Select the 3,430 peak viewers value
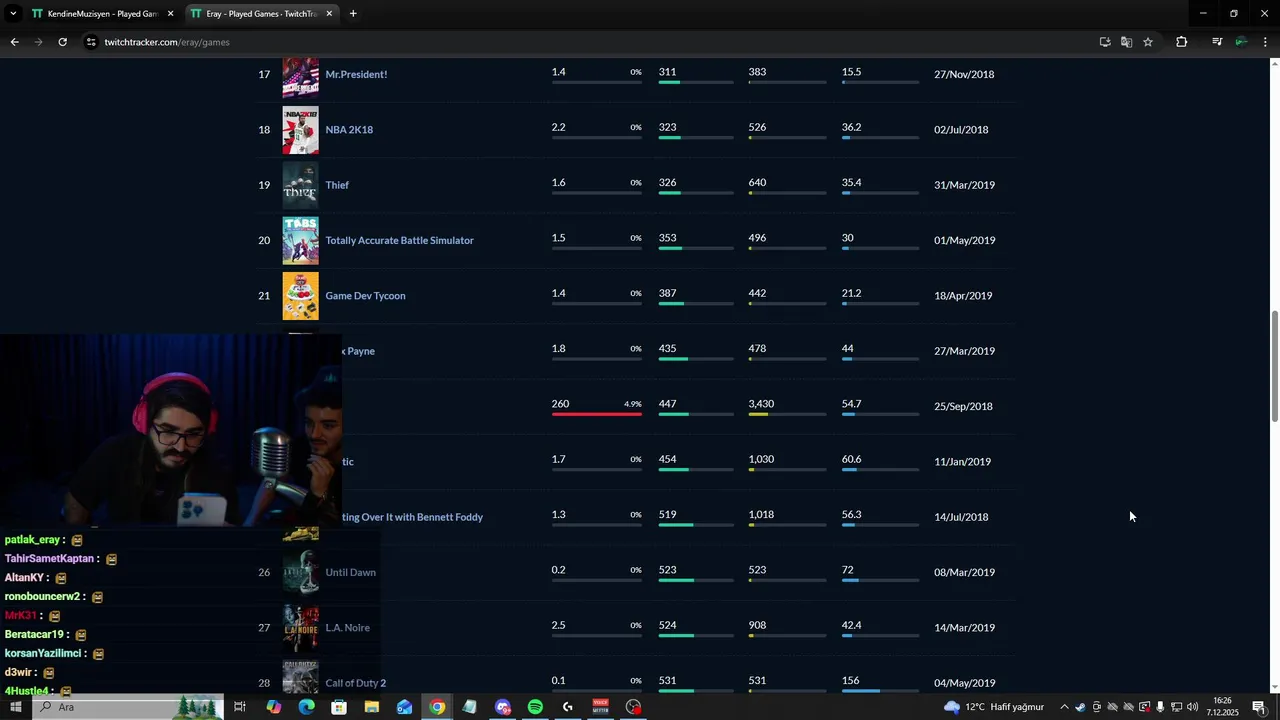The width and height of the screenshot is (1280, 720). pos(761,404)
